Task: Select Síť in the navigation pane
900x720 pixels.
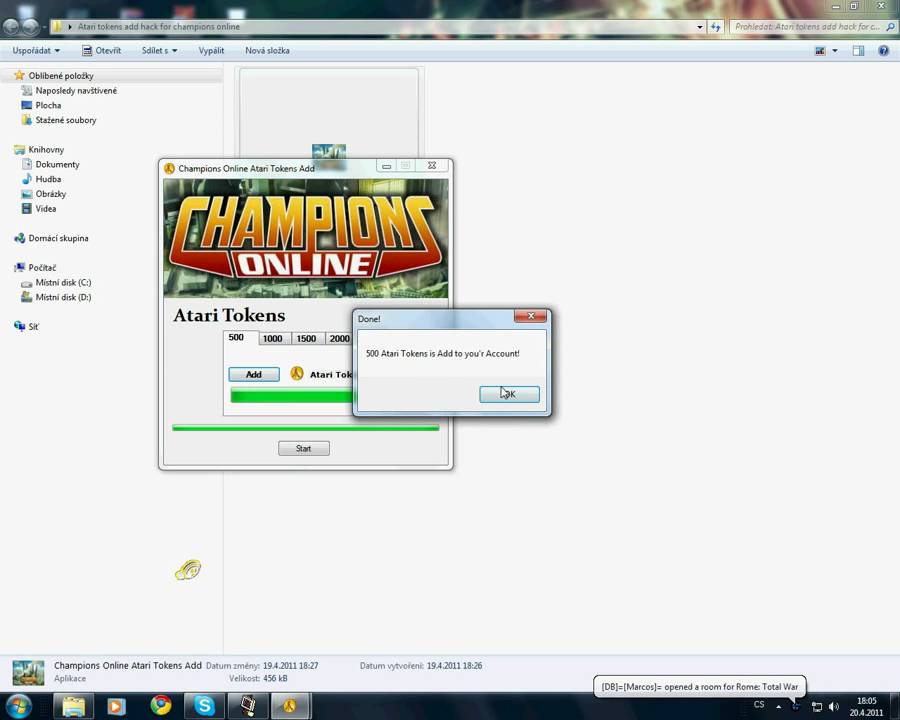Action: coord(33,327)
